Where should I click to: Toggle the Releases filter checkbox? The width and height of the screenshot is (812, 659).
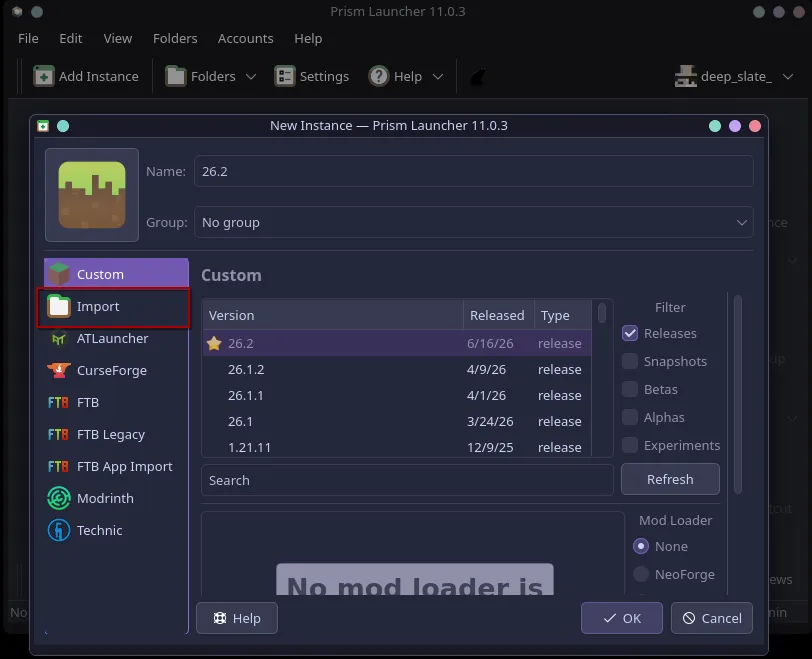pos(630,333)
